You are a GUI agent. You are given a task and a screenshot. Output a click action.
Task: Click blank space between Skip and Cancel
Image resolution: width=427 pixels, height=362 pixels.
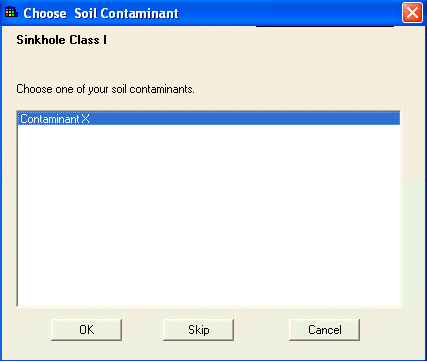261,330
